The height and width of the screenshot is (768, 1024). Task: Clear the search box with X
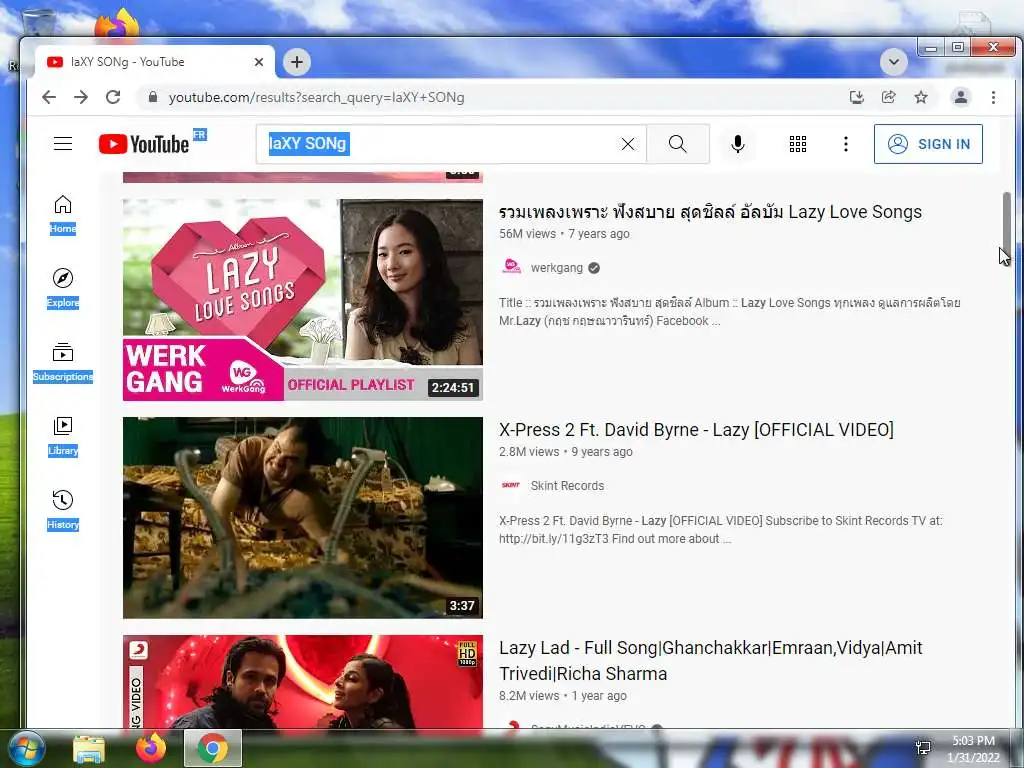(x=628, y=144)
